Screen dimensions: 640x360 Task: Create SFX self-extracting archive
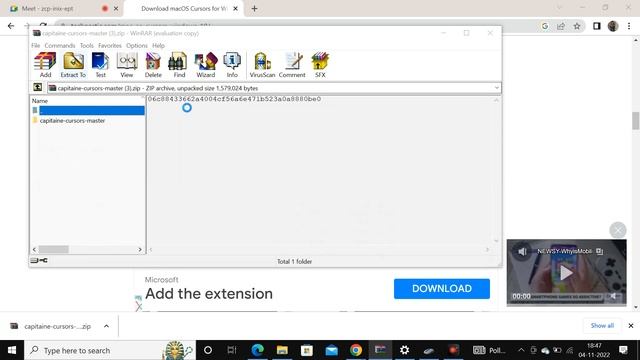320,65
